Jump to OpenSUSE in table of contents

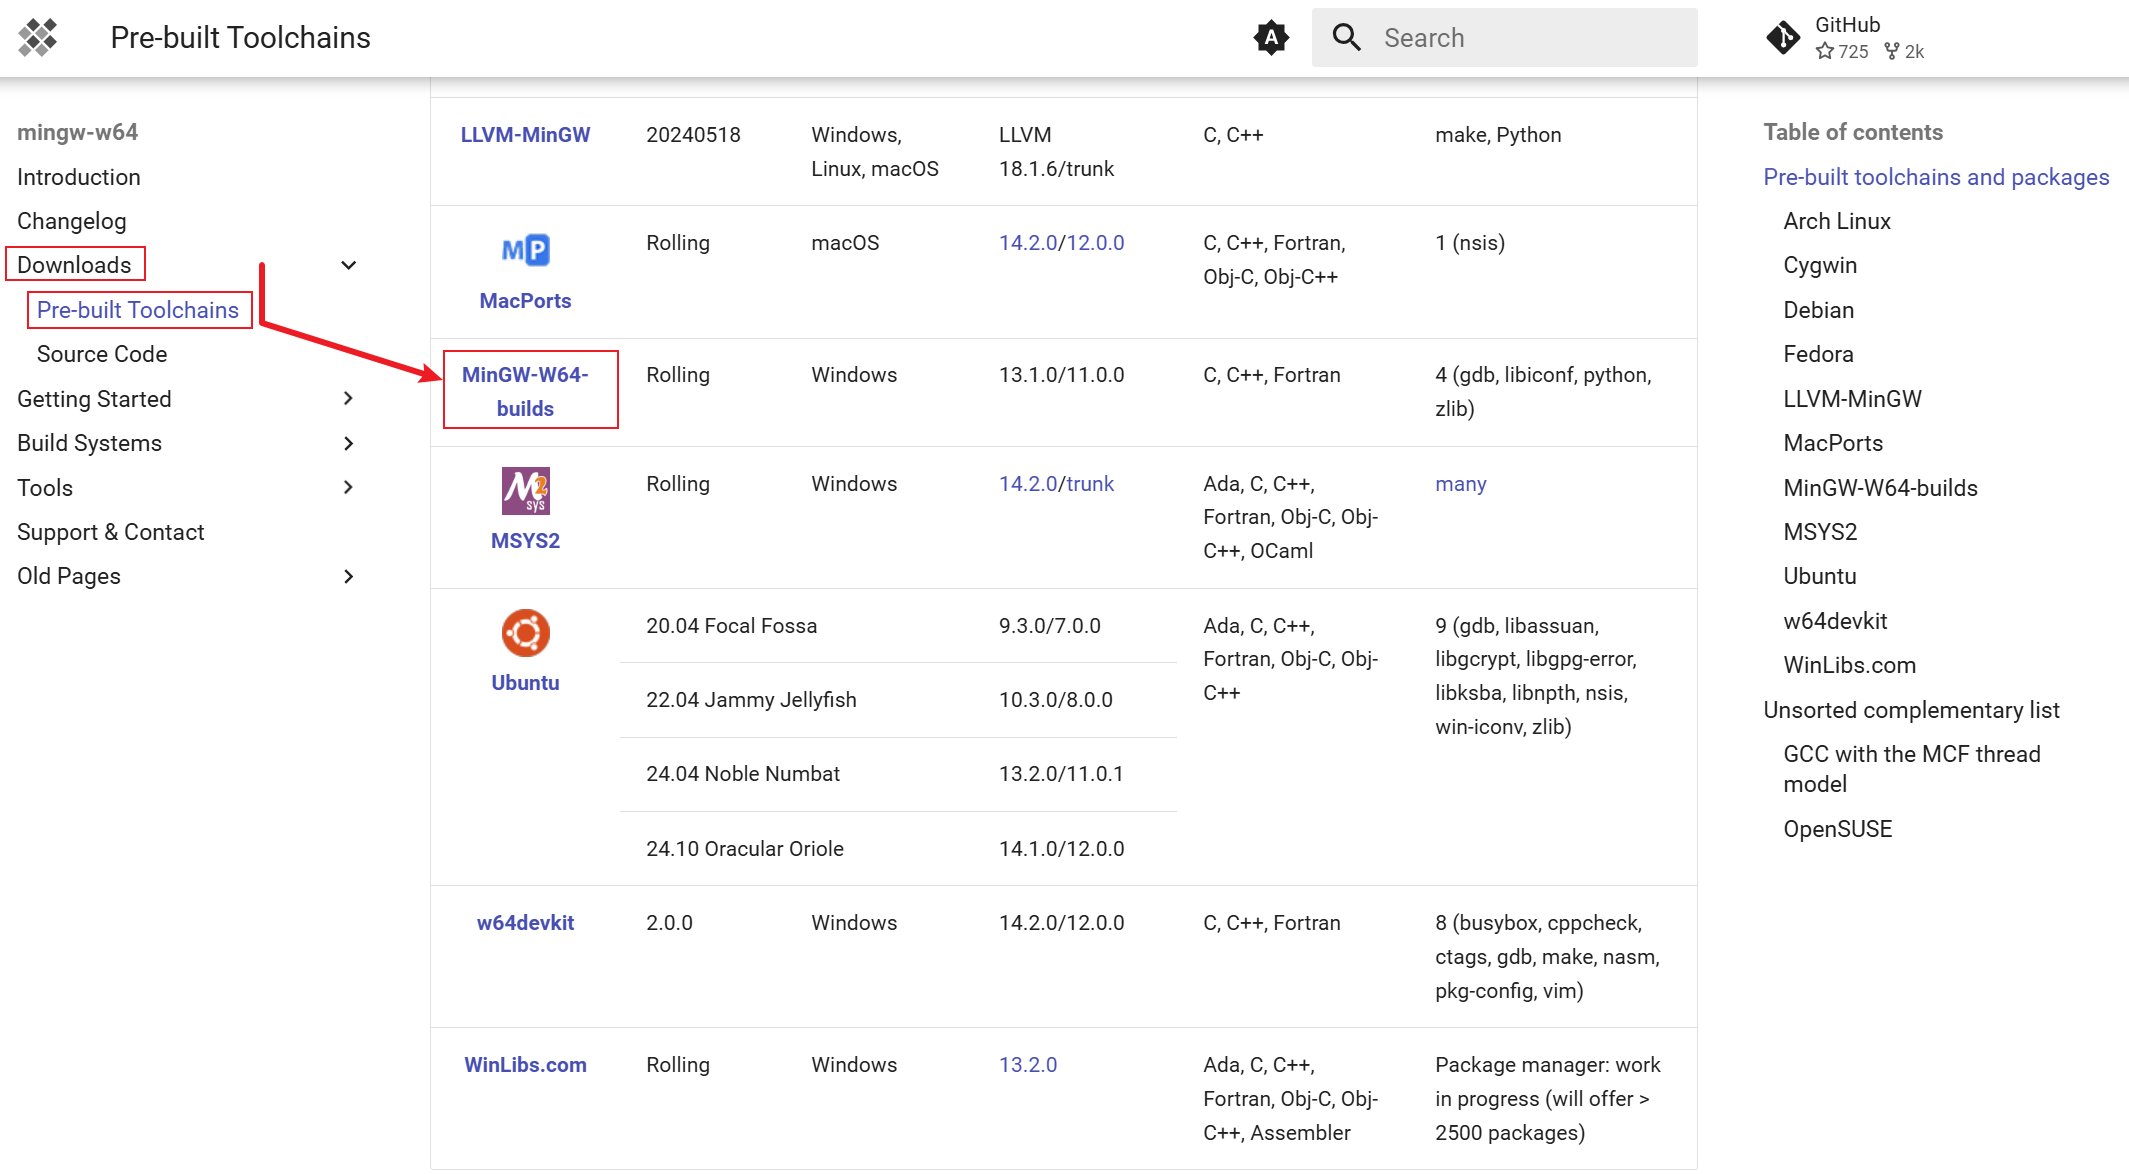click(x=1837, y=829)
